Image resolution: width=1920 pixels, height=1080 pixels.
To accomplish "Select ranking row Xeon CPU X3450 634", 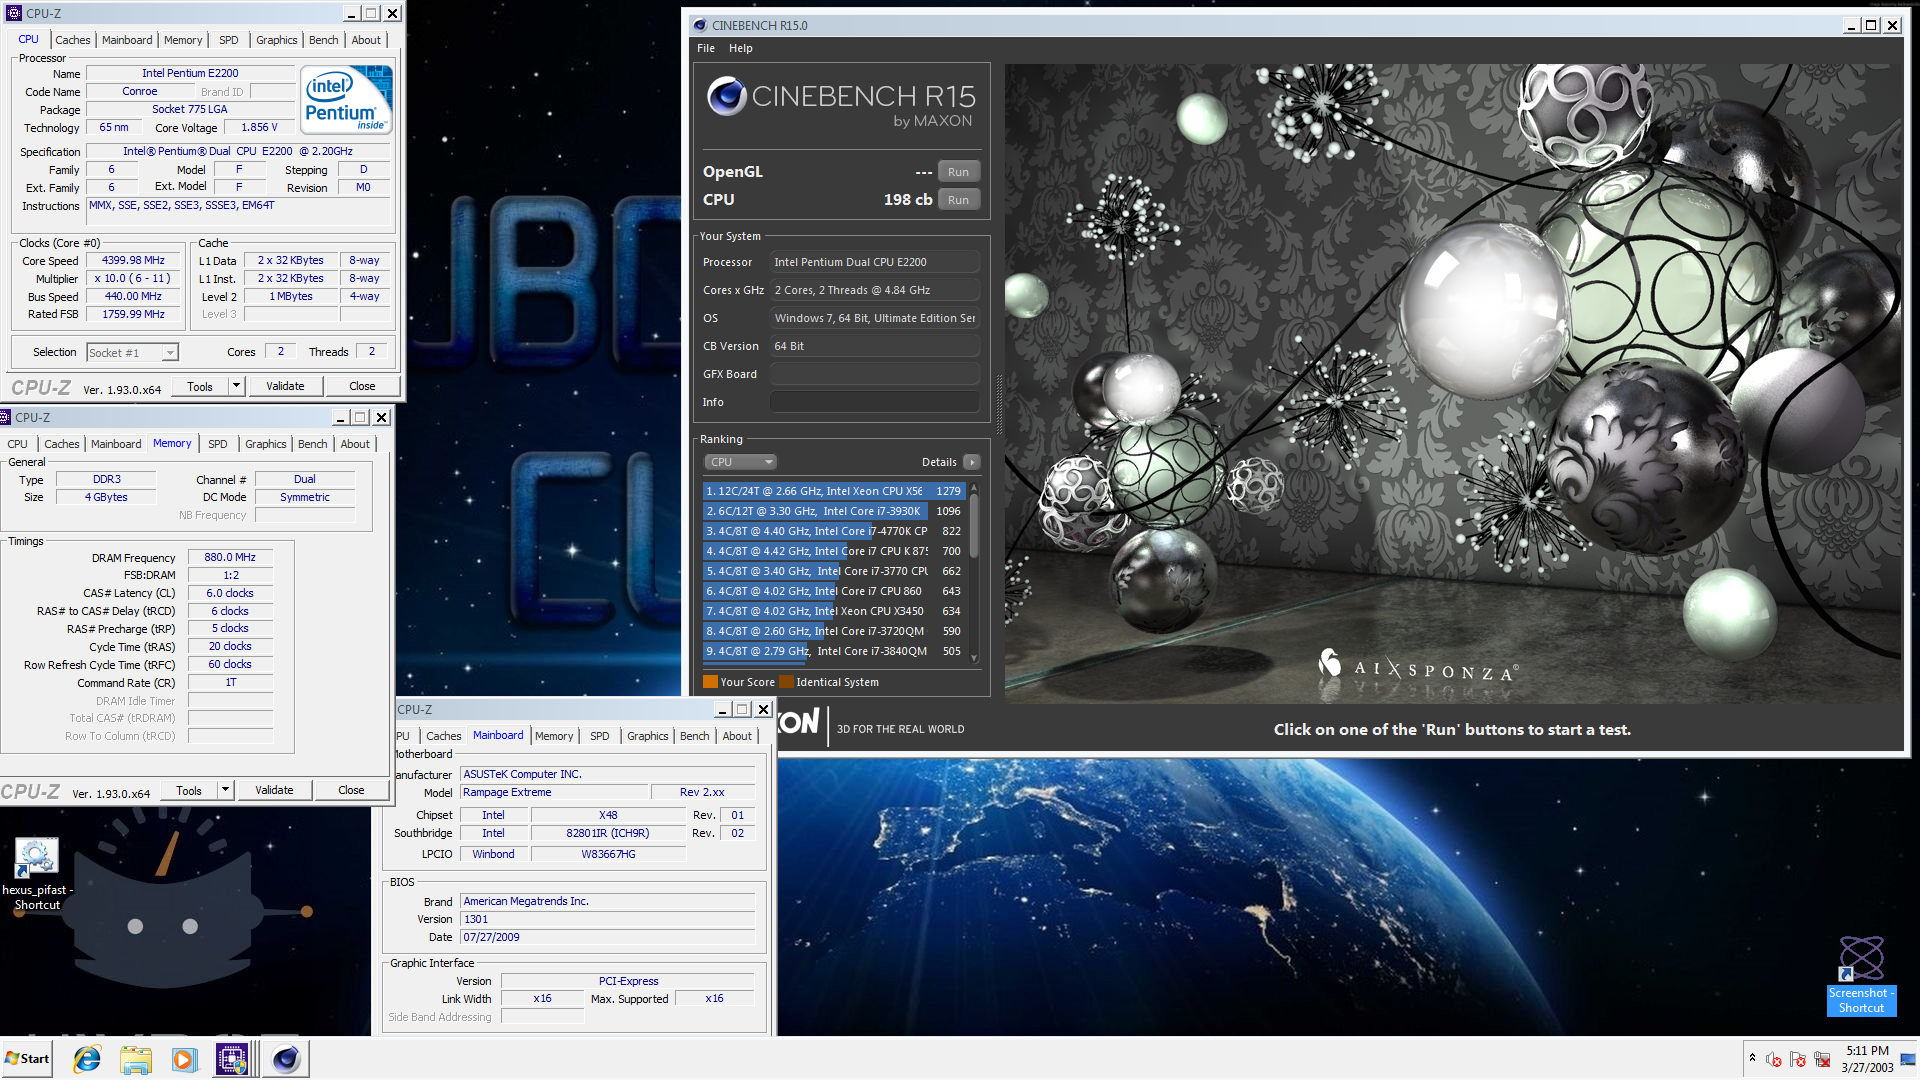I will pyautogui.click(x=834, y=611).
